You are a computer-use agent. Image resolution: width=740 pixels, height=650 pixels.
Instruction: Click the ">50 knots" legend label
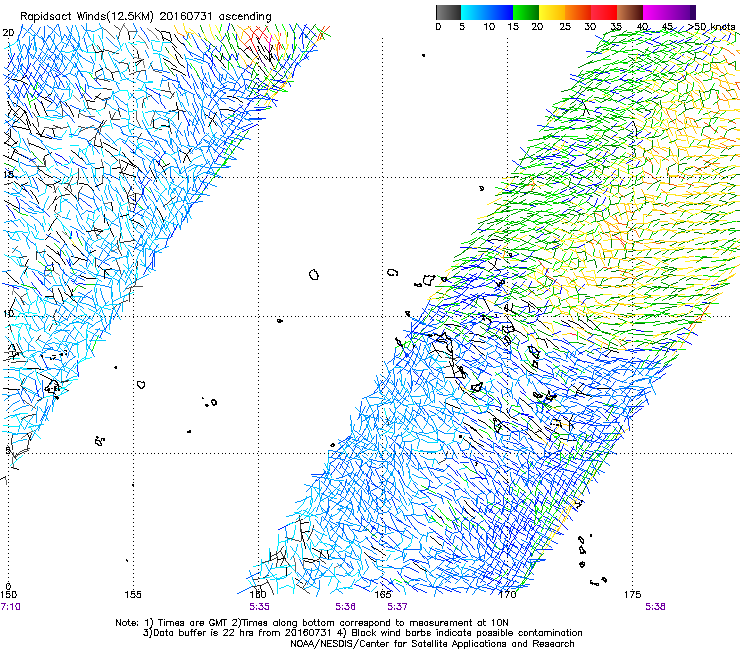[x=712, y=27]
